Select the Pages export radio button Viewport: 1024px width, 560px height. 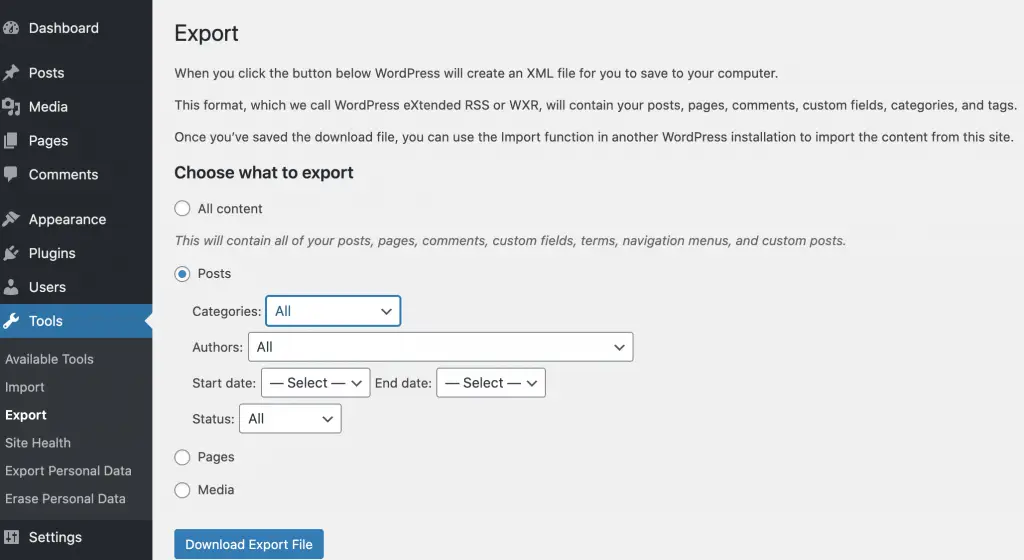(x=182, y=457)
